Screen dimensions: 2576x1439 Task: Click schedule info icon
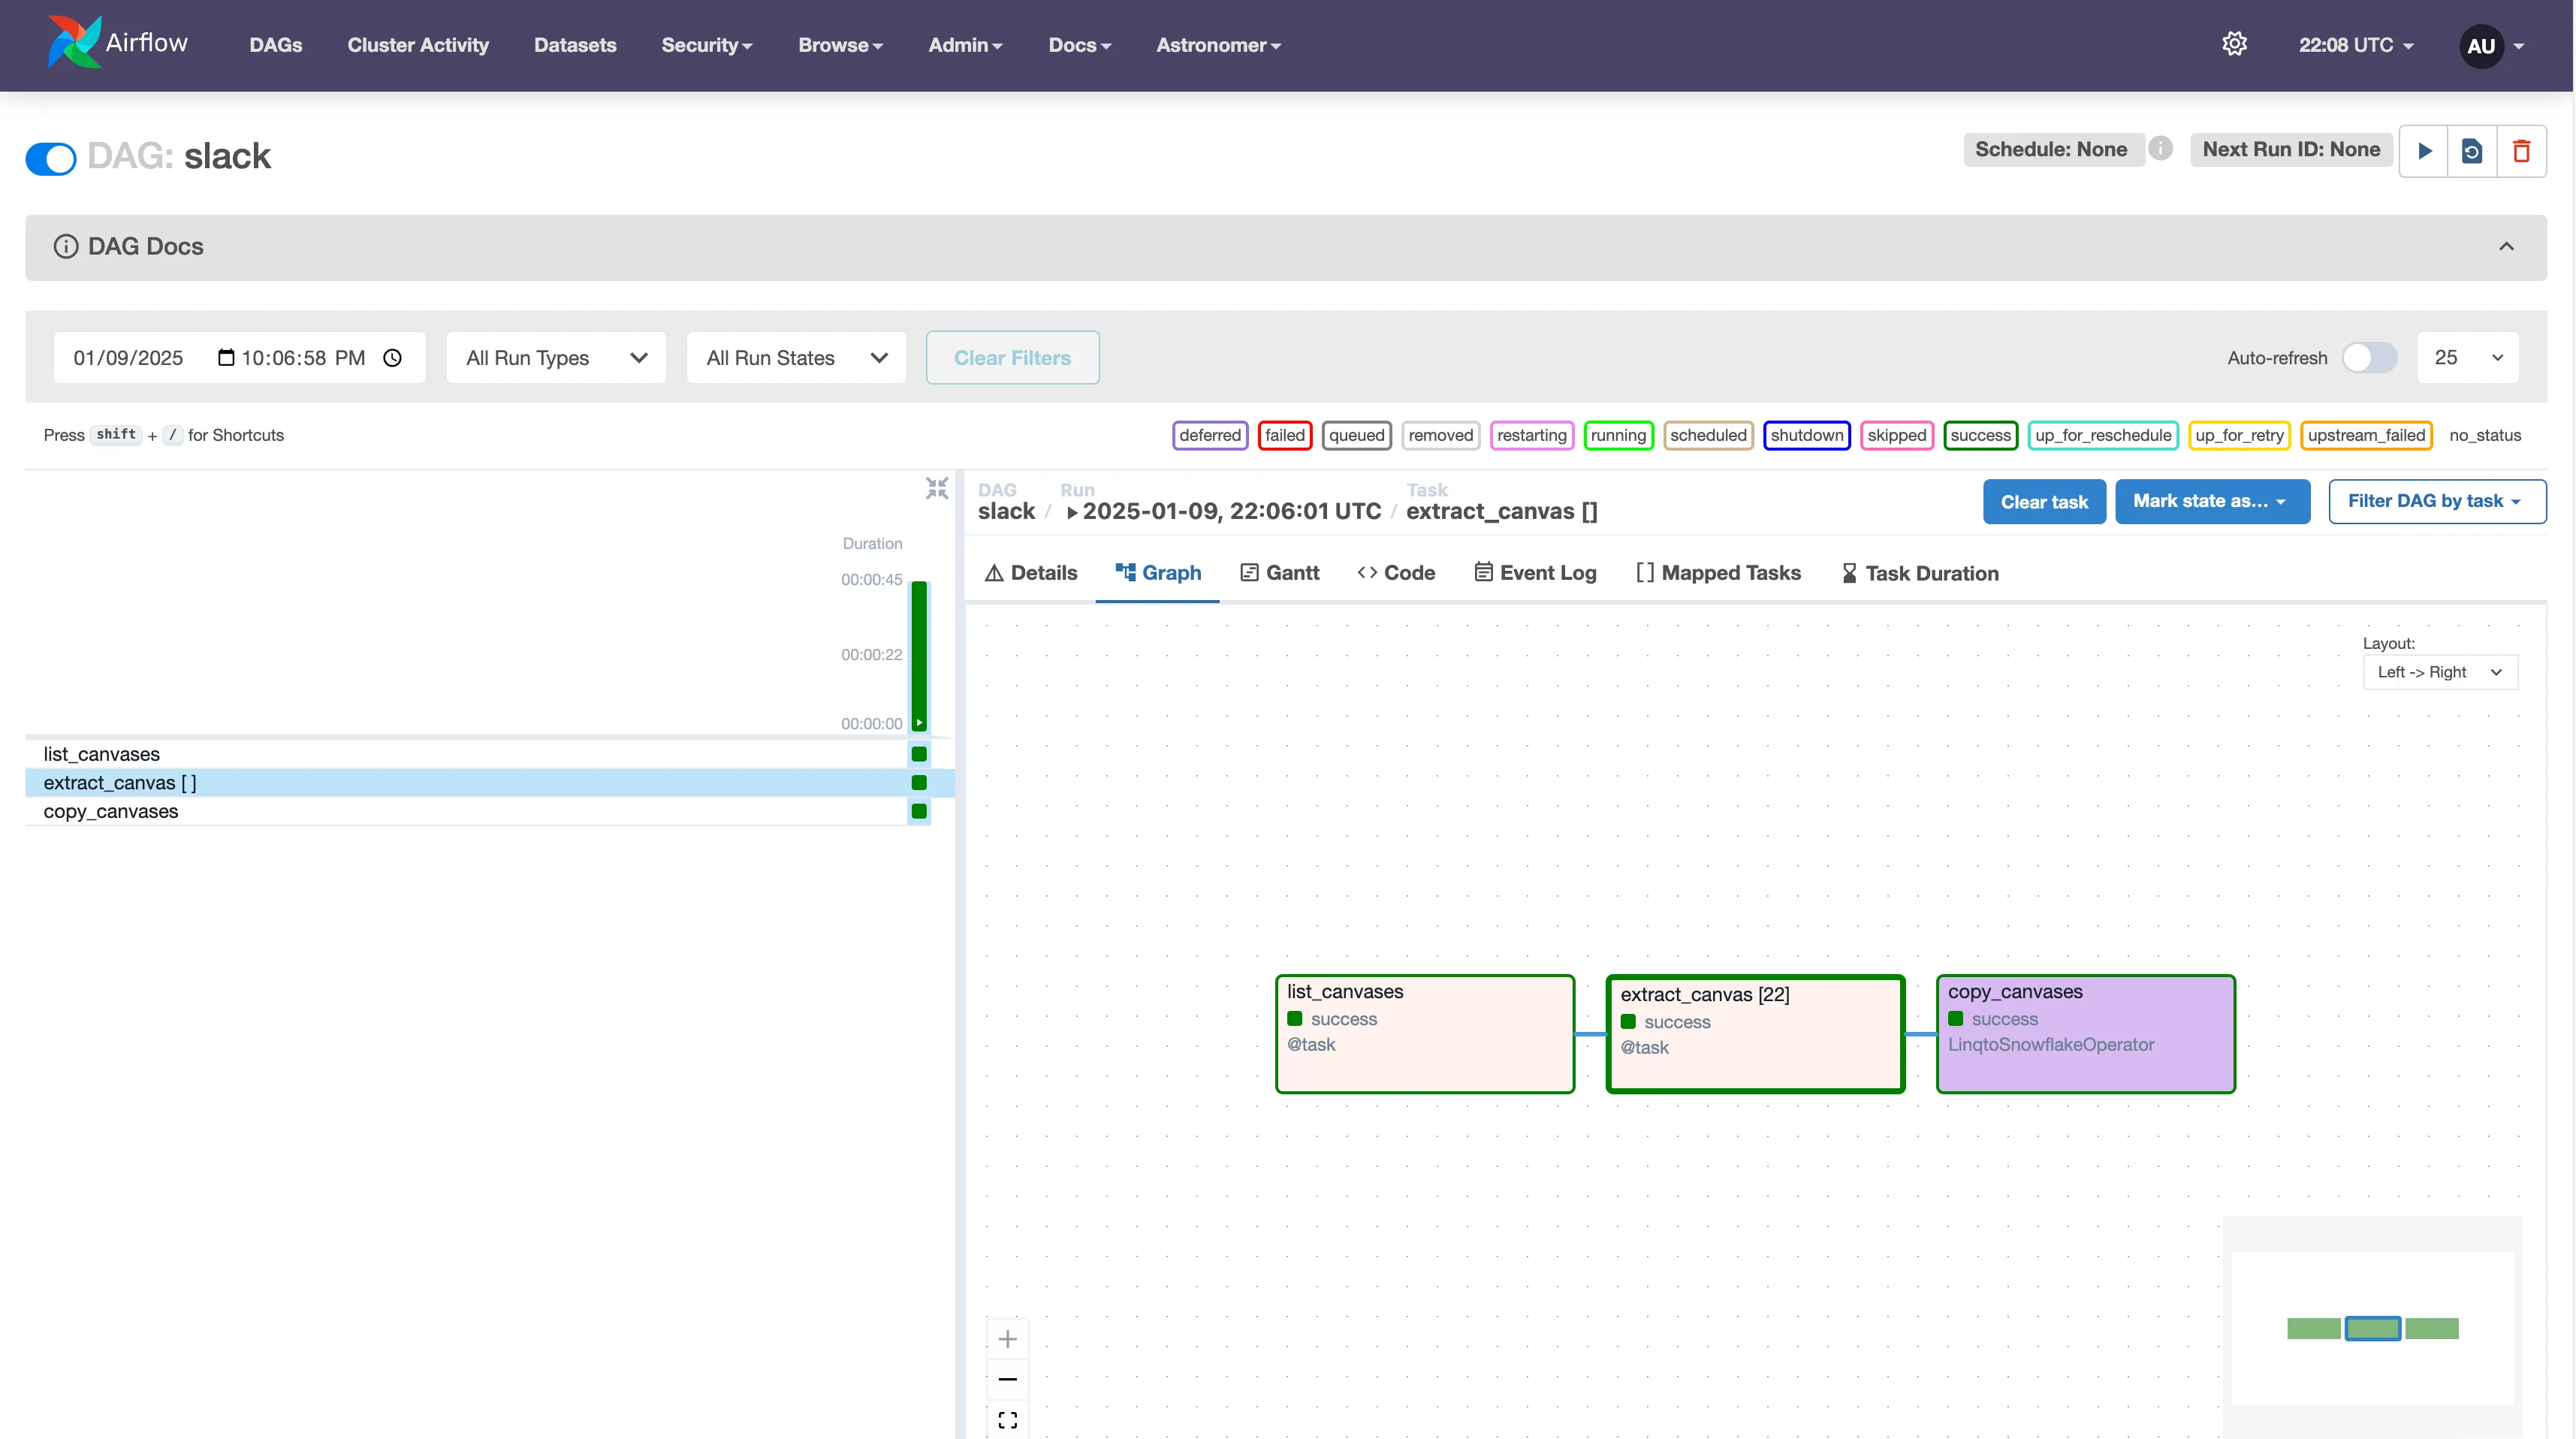pyautogui.click(x=2160, y=148)
